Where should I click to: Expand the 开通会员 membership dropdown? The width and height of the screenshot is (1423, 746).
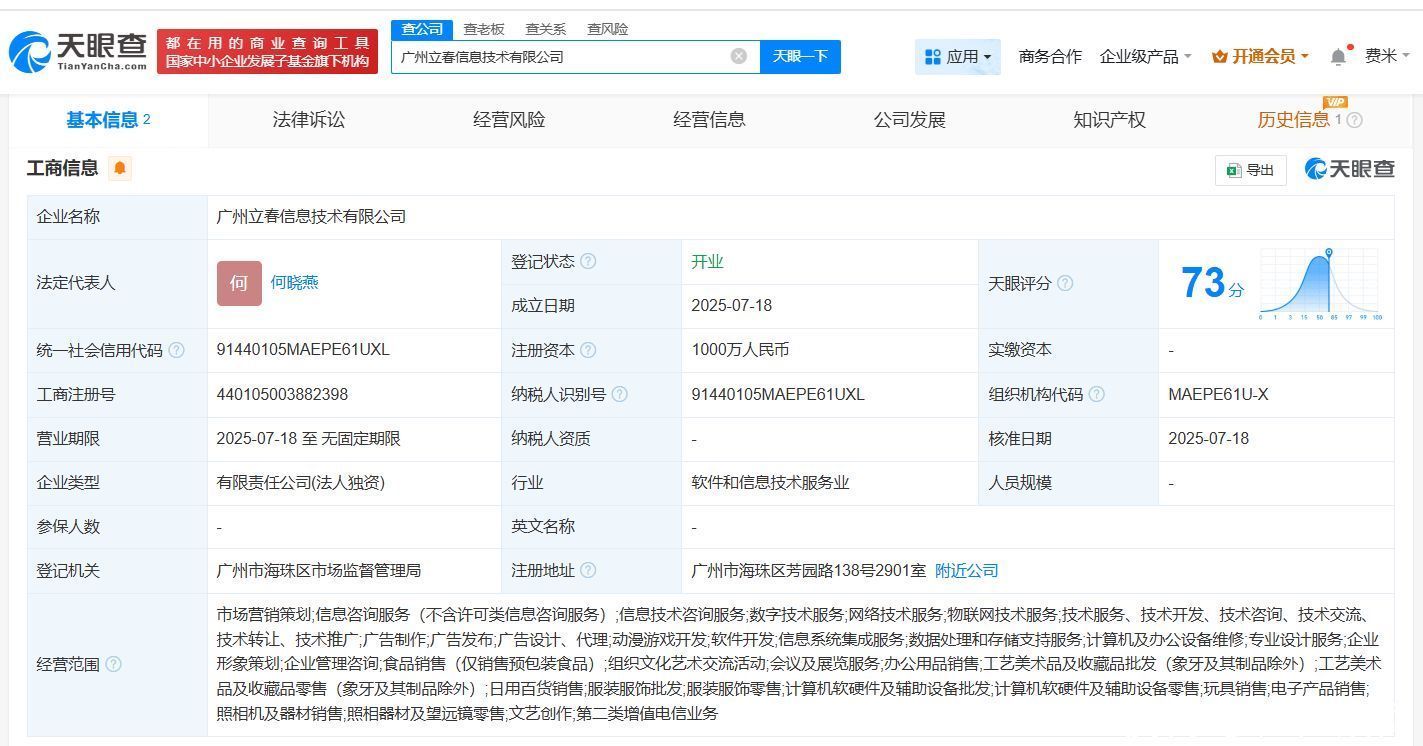(1260, 57)
